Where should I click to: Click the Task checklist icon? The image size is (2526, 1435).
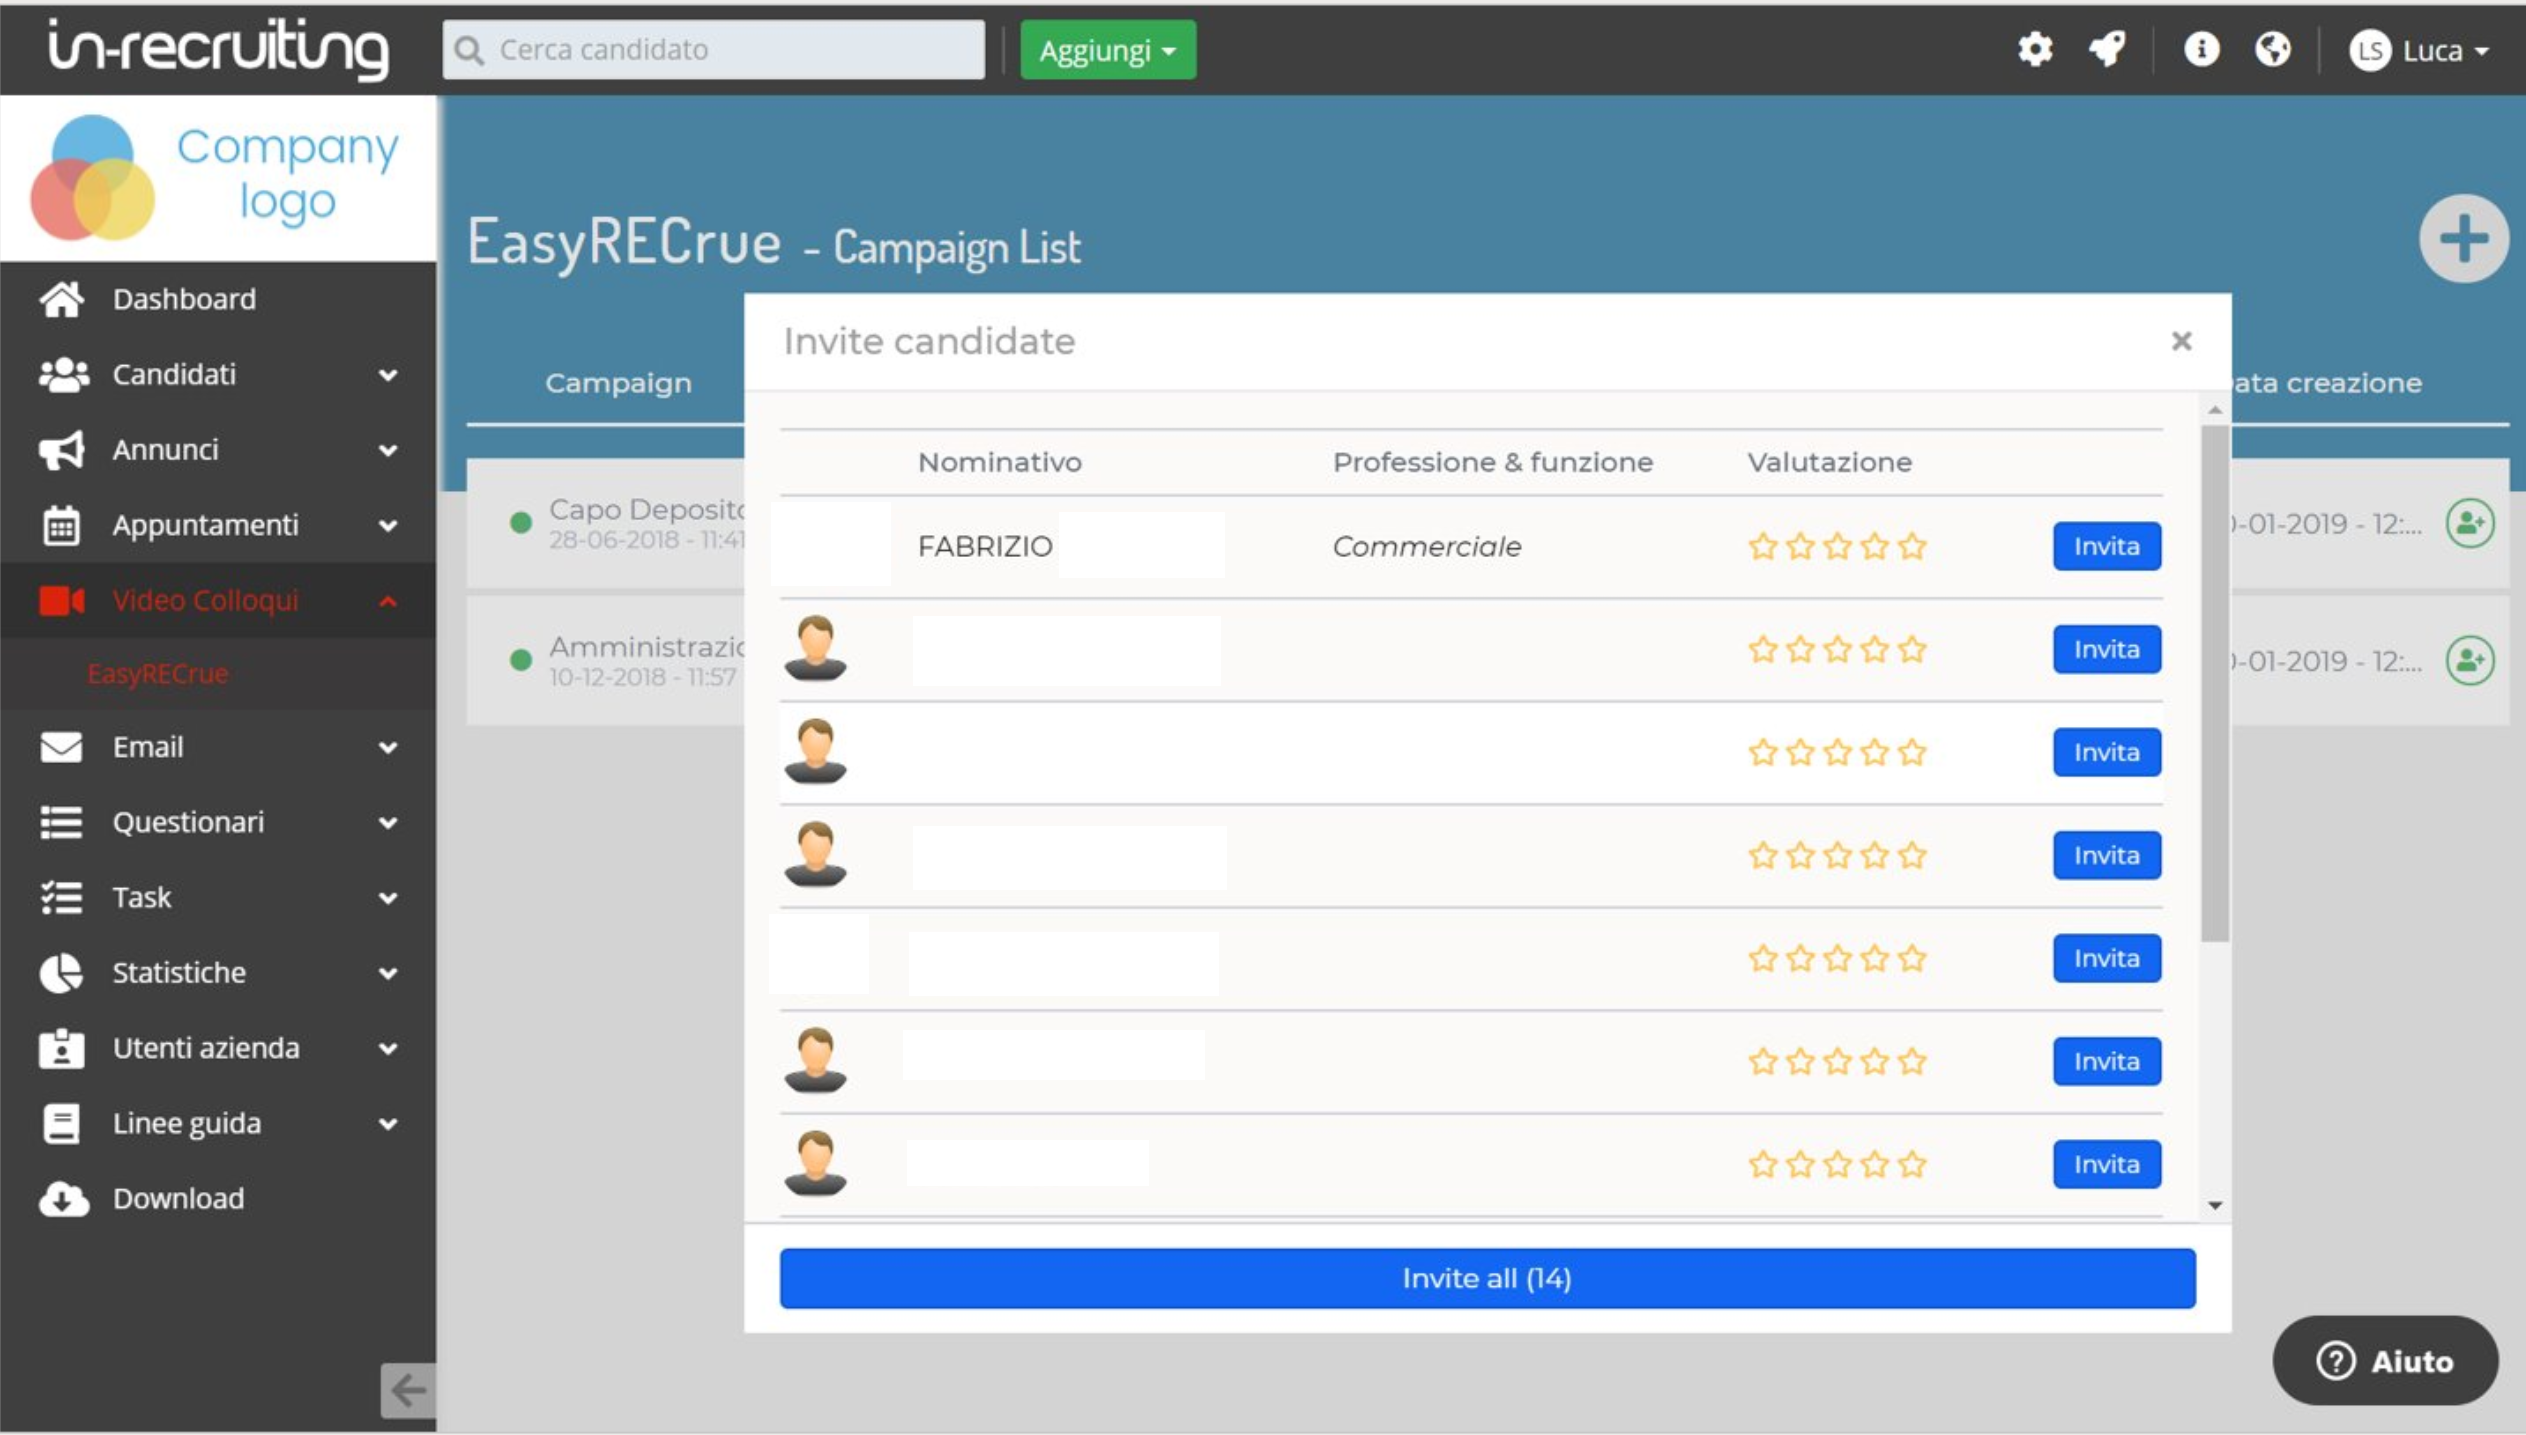(61, 897)
